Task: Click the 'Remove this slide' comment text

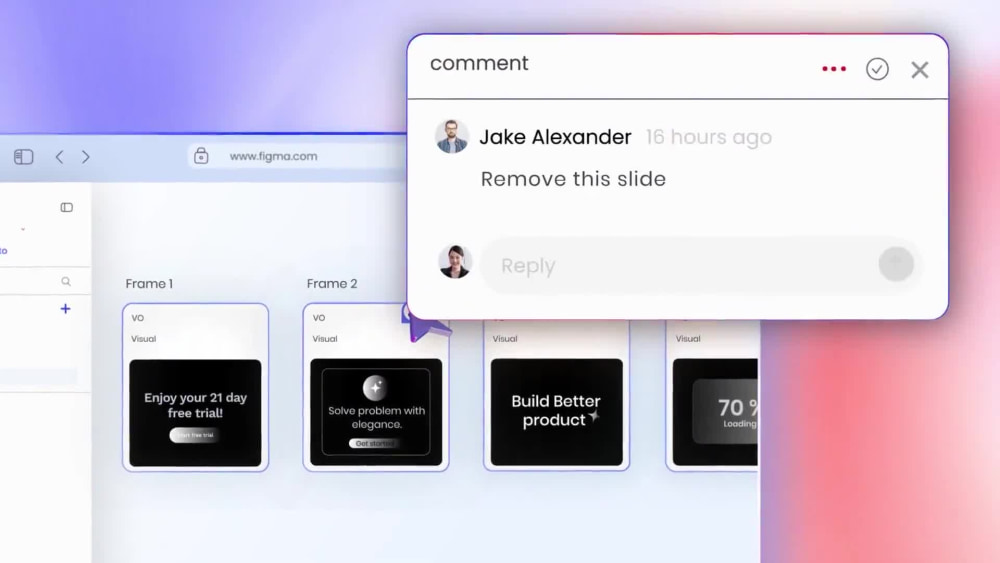Action: 573,179
